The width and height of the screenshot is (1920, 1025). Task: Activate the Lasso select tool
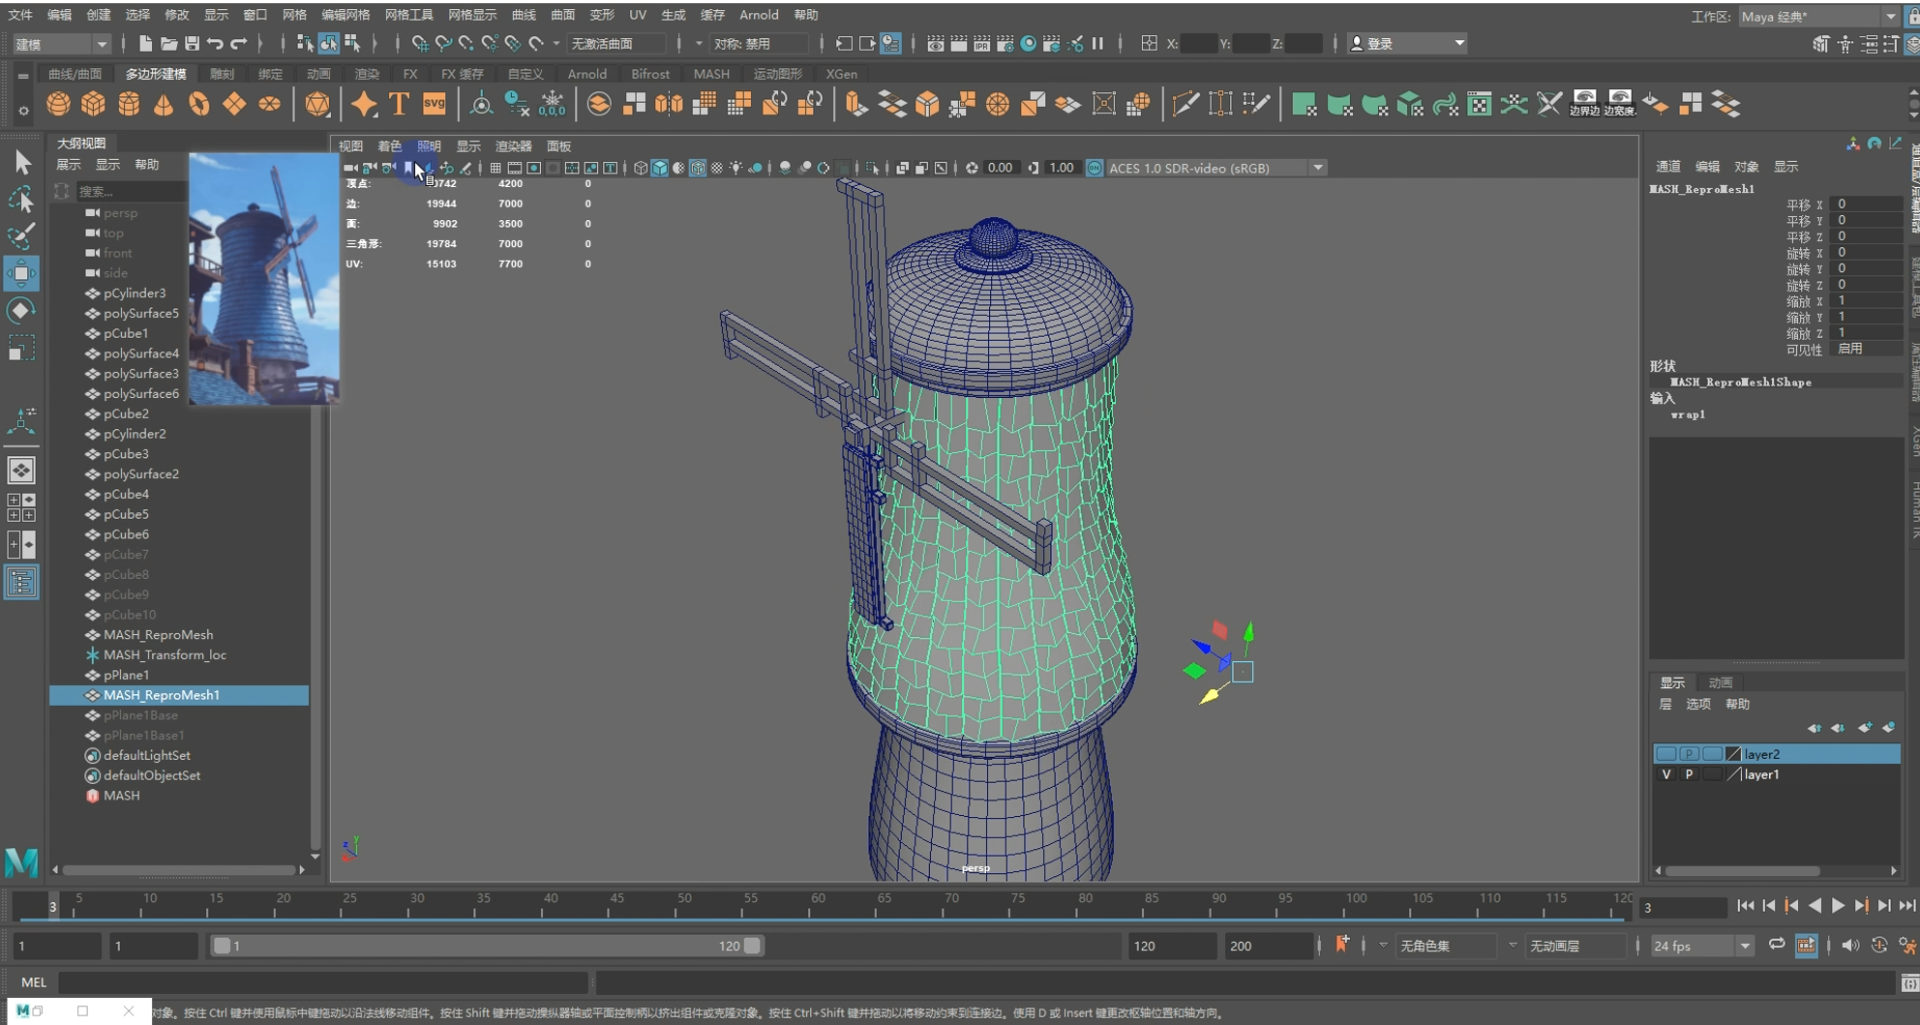21,199
